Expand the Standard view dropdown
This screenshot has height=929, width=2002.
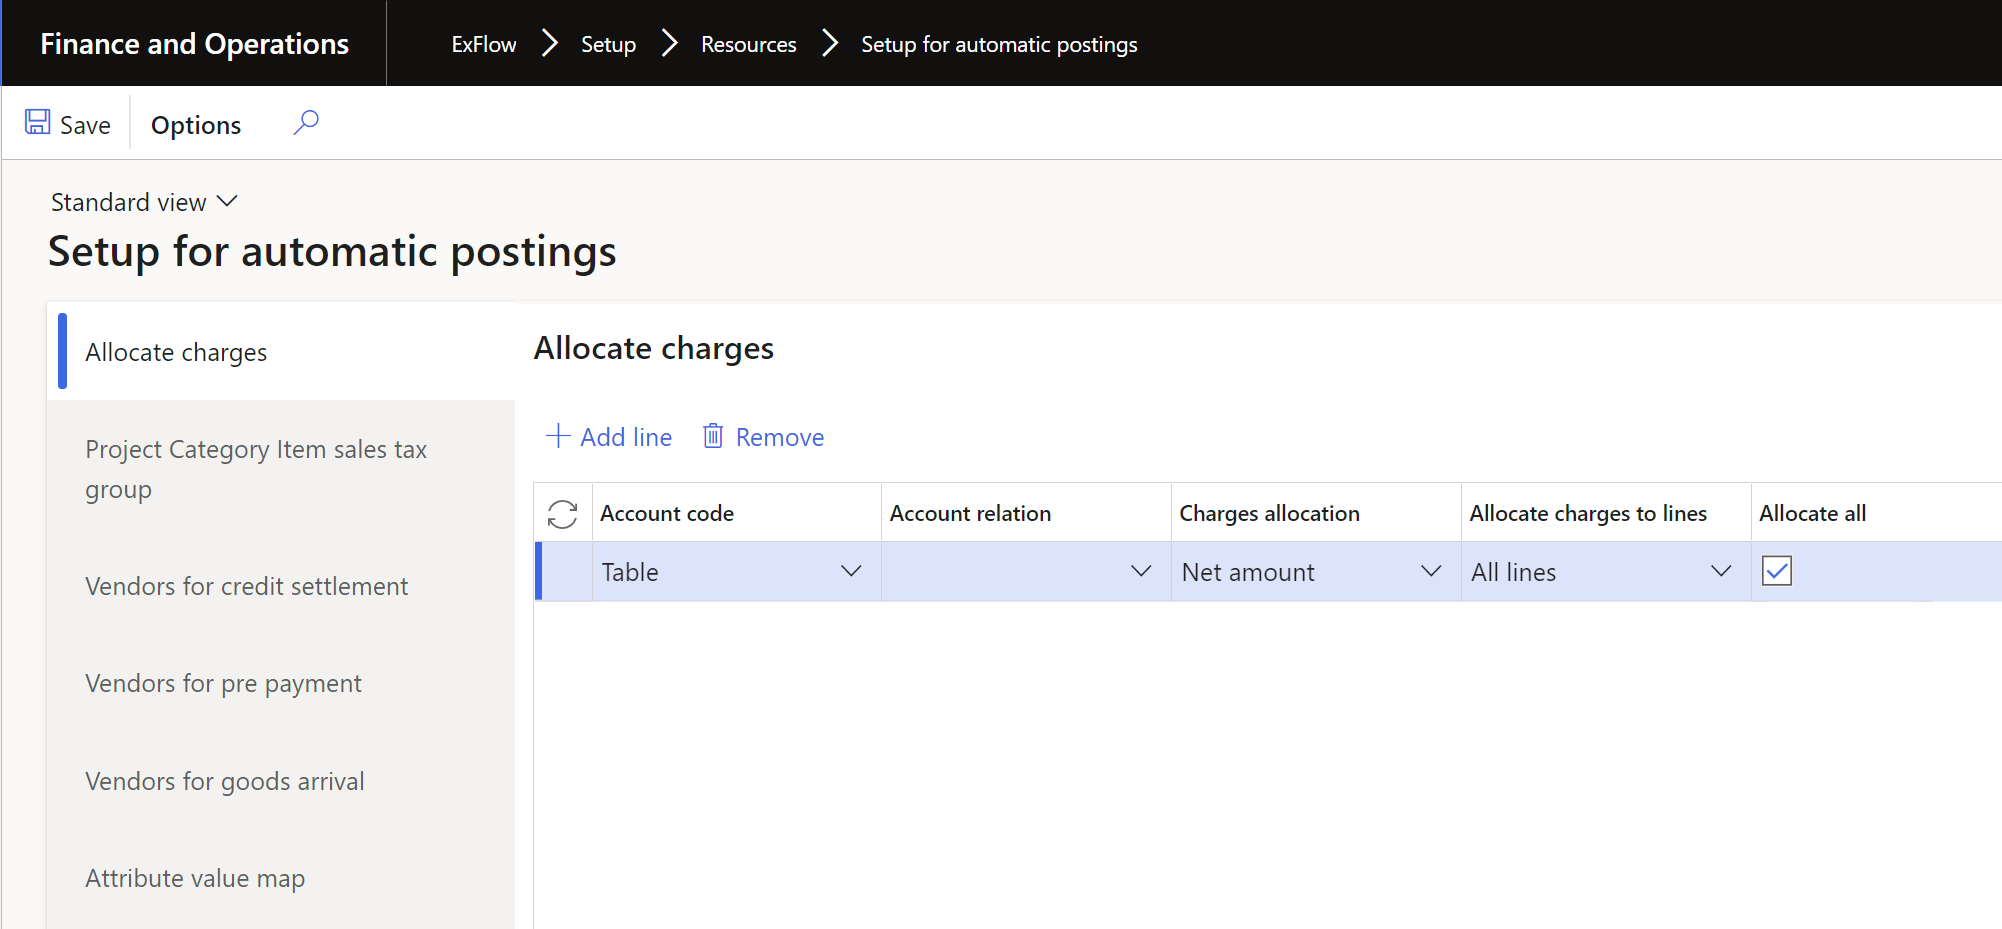point(144,202)
